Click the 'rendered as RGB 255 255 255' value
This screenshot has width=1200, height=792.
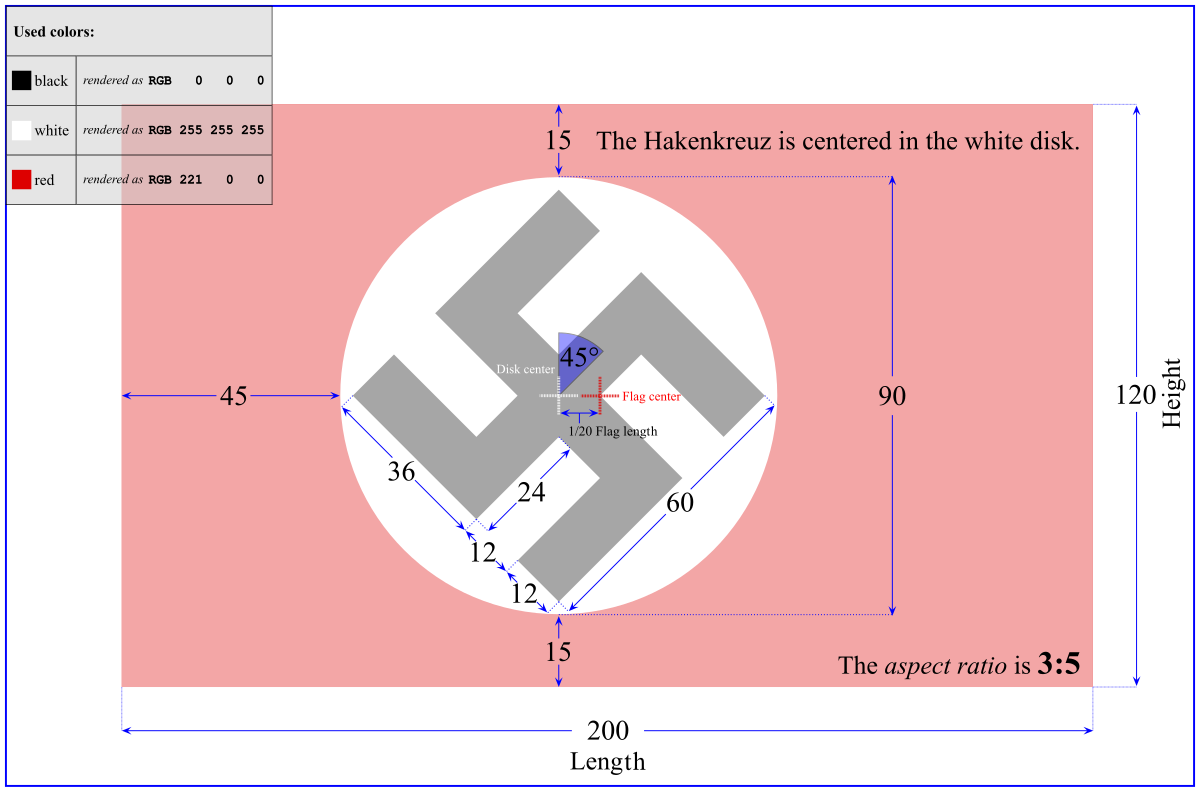[x=174, y=130]
